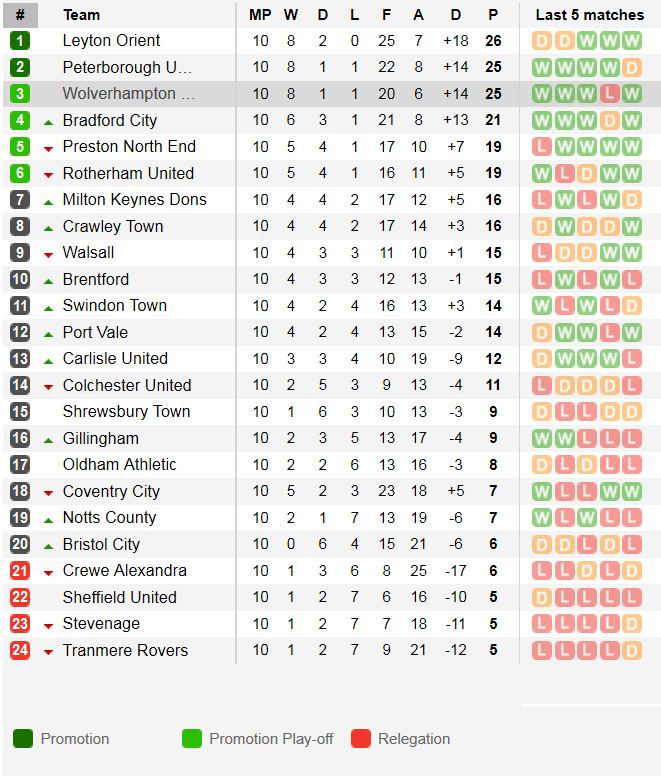Viewport: 661px width, 776px height.
Task: Click Bradford City's green up-arrow icon
Action: pyautogui.click(x=48, y=121)
